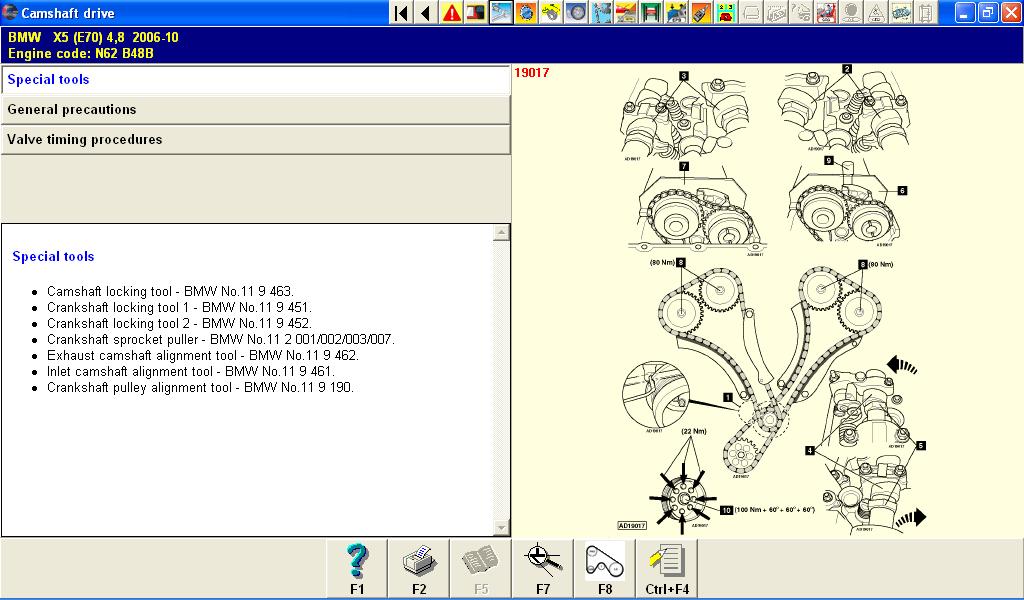Minimize the Camshaft drive window

click(967, 12)
